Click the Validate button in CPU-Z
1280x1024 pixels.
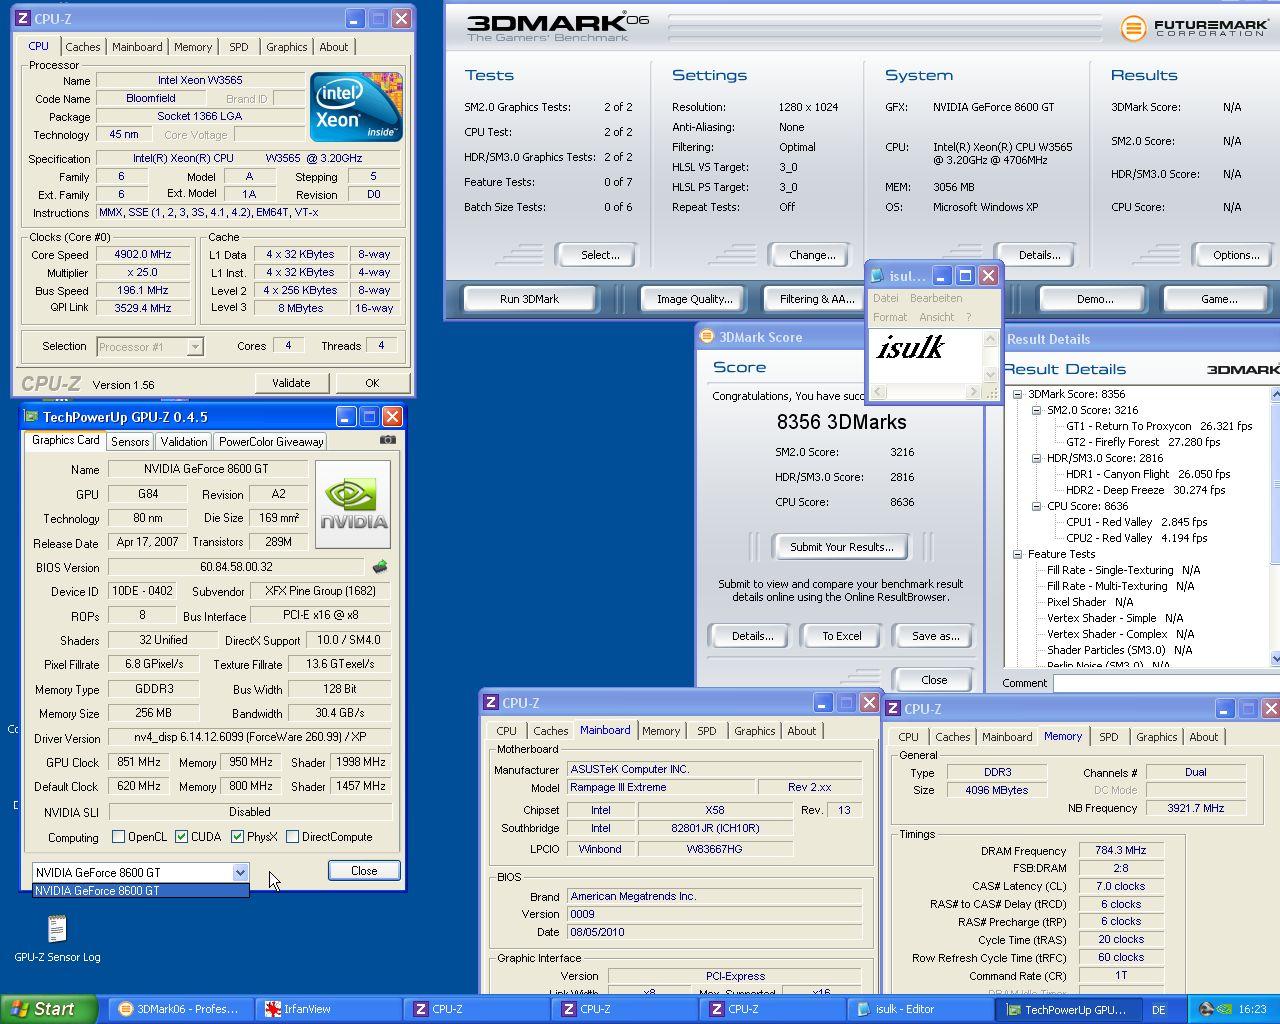[x=291, y=383]
